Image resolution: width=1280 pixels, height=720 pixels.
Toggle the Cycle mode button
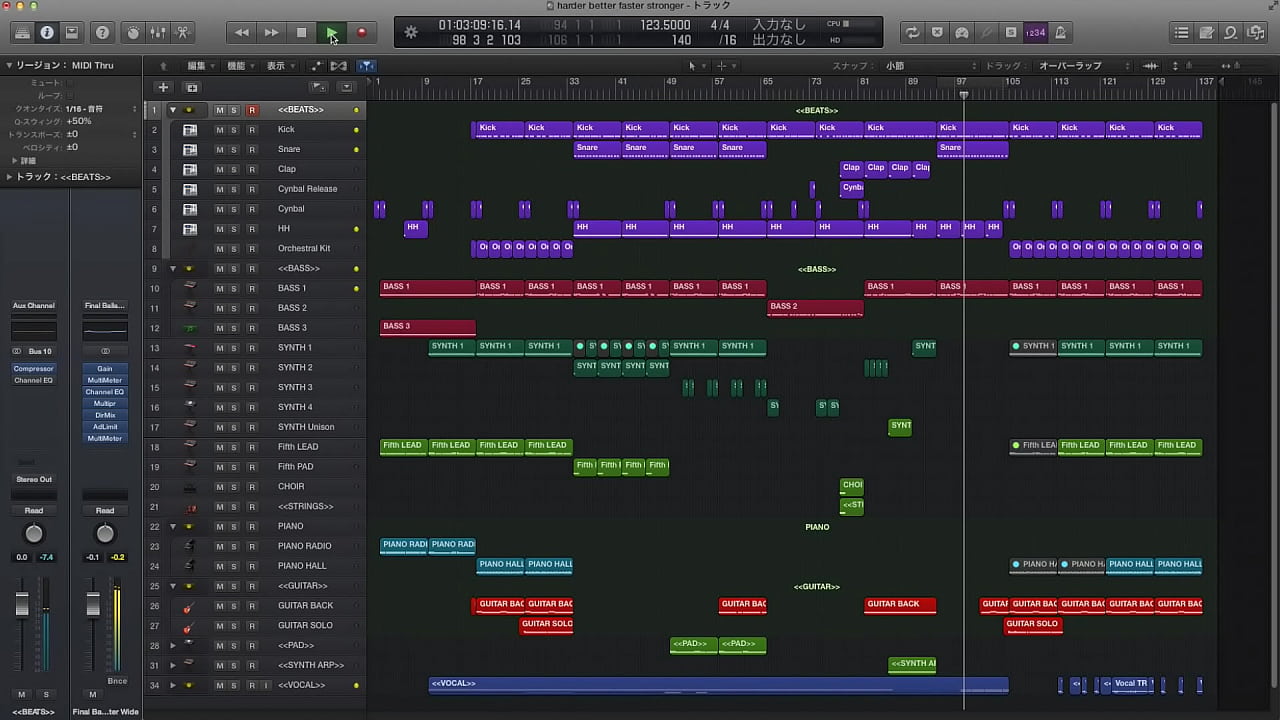tap(912, 32)
